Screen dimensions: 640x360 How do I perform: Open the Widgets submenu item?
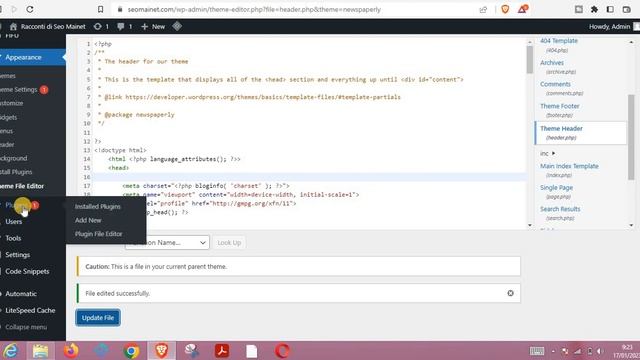coord(9,117)
